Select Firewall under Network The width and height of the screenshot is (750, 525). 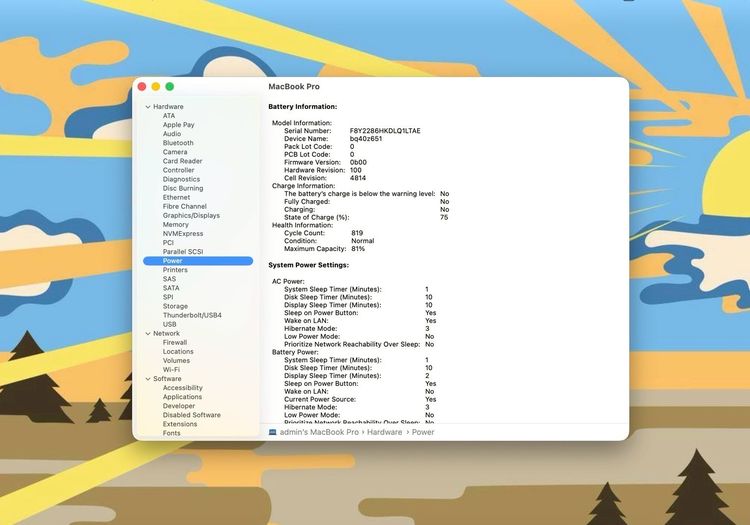click(x=175, y=343)
